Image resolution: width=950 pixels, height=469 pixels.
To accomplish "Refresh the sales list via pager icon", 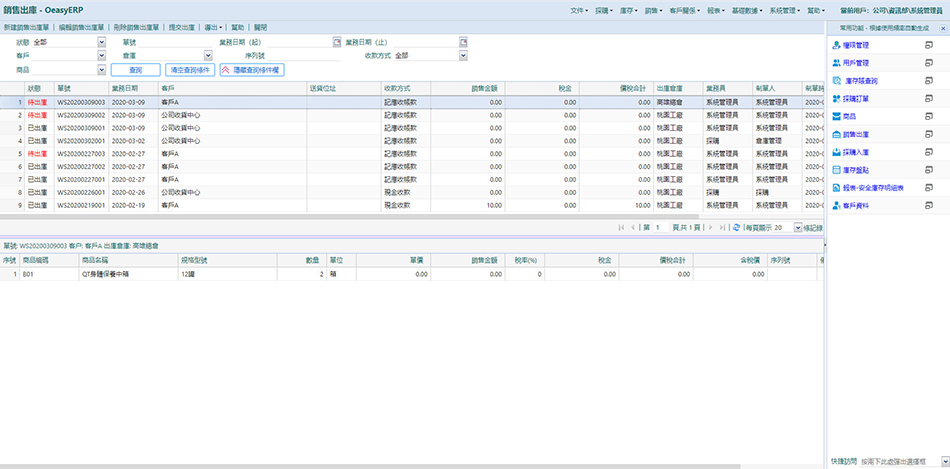I will [x=737, y=228].
